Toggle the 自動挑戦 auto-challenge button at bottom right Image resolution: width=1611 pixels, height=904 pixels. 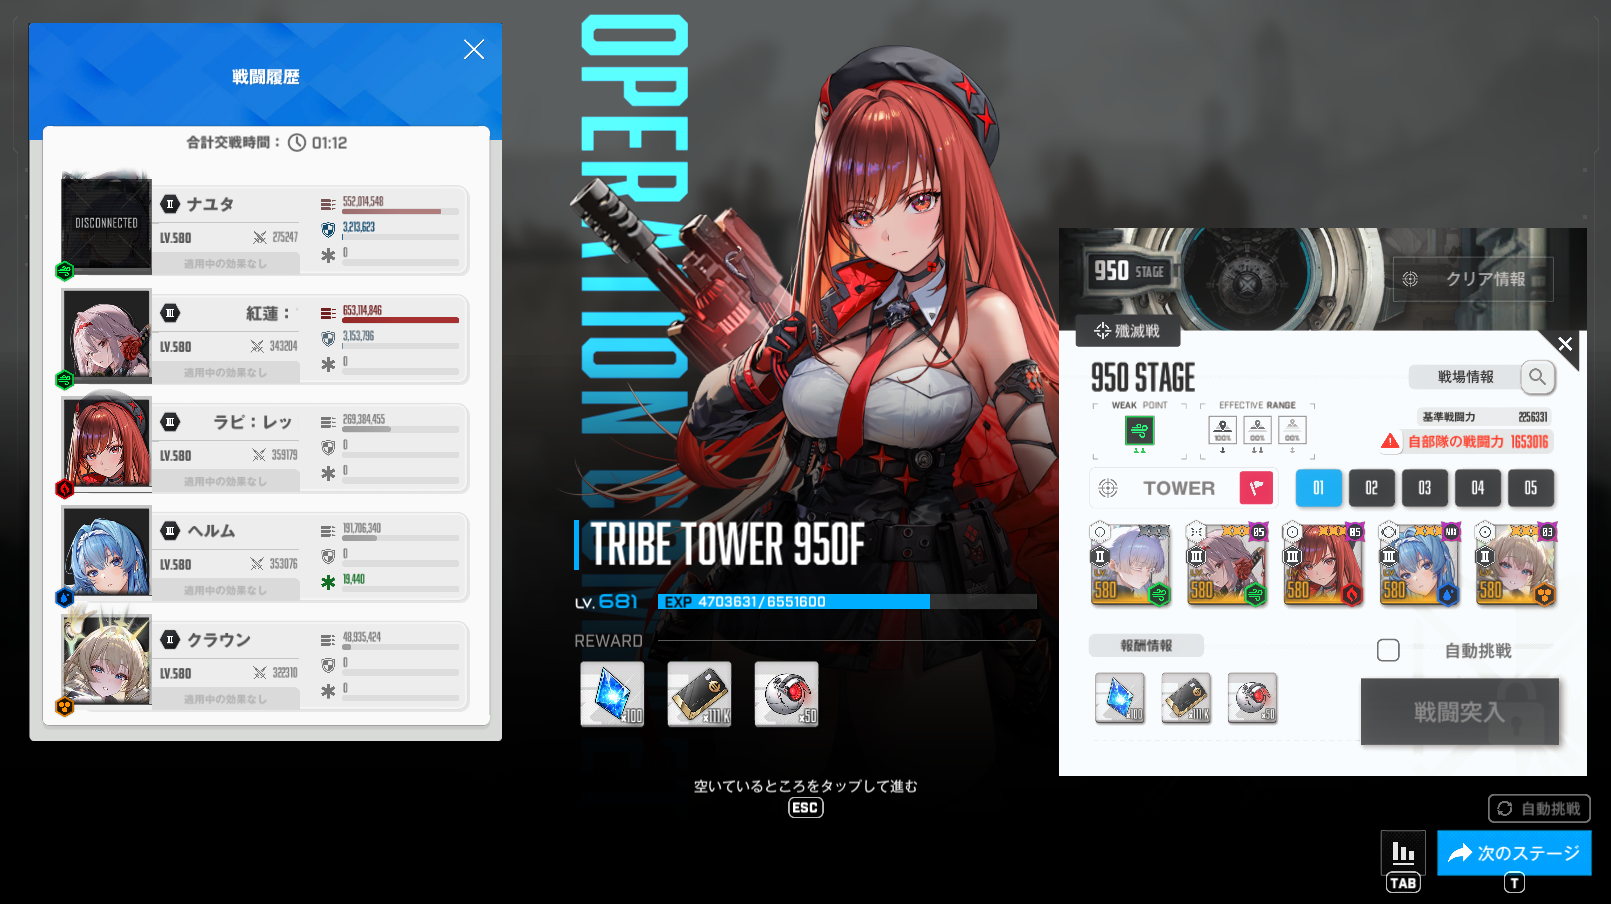pyautogui.click(x=1539, y=808)
